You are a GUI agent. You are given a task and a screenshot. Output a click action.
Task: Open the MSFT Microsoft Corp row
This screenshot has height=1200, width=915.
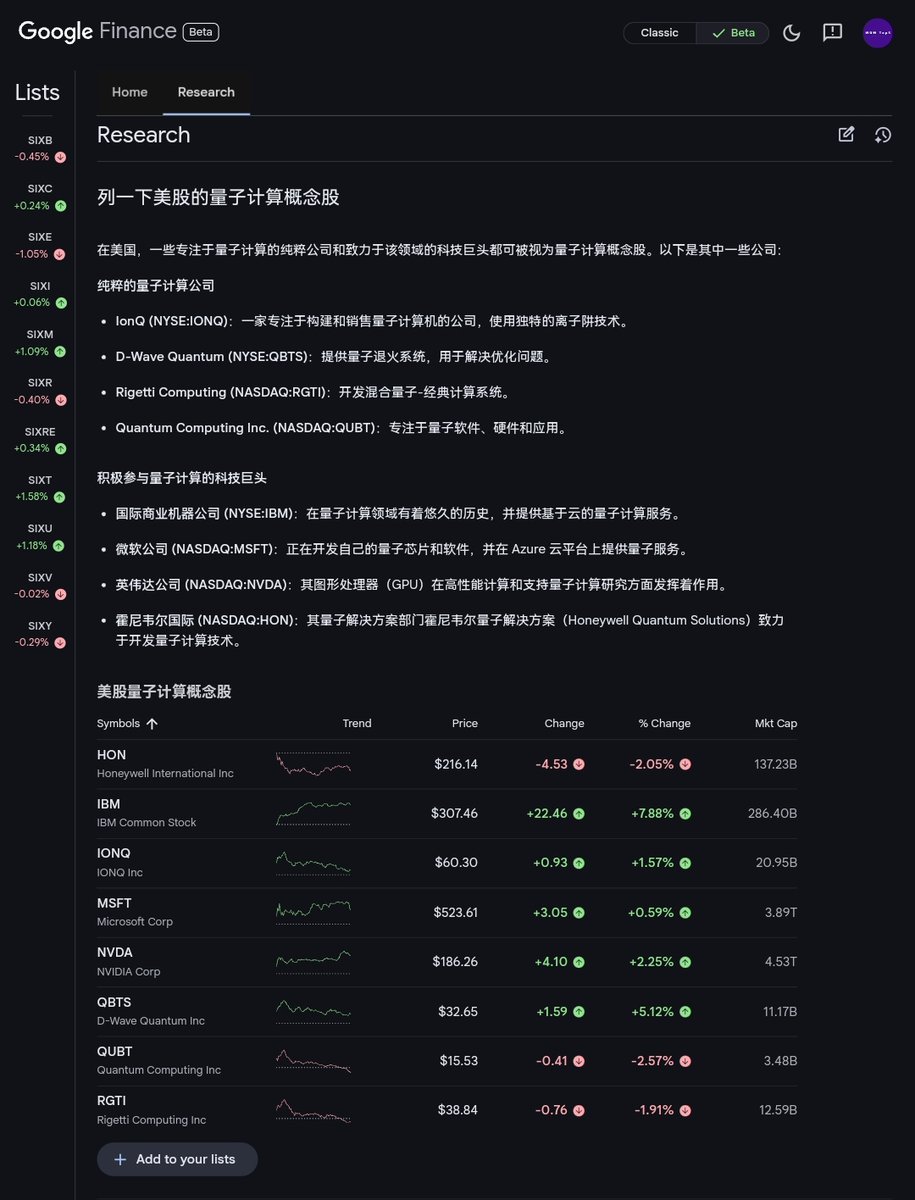(x=447, y=912)
